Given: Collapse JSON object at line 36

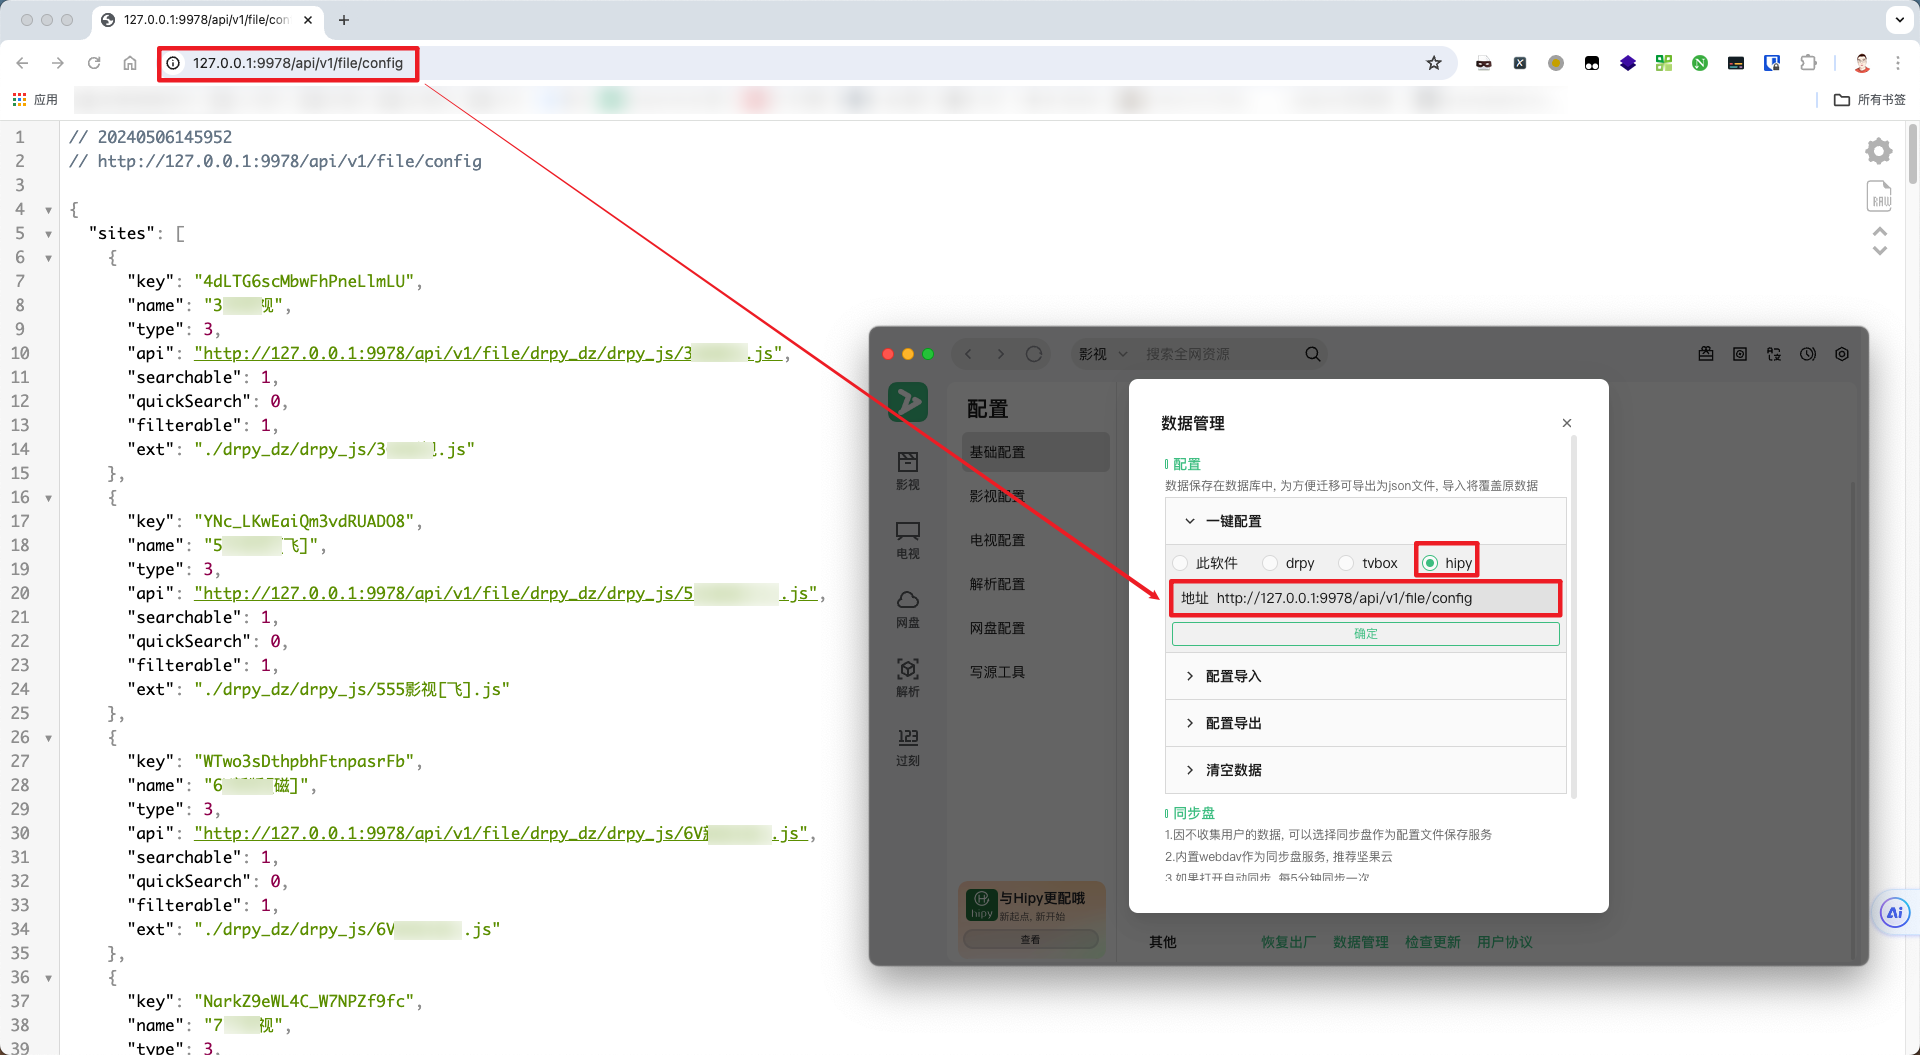Looking at the screenshot, I should [x=48, y=978].
